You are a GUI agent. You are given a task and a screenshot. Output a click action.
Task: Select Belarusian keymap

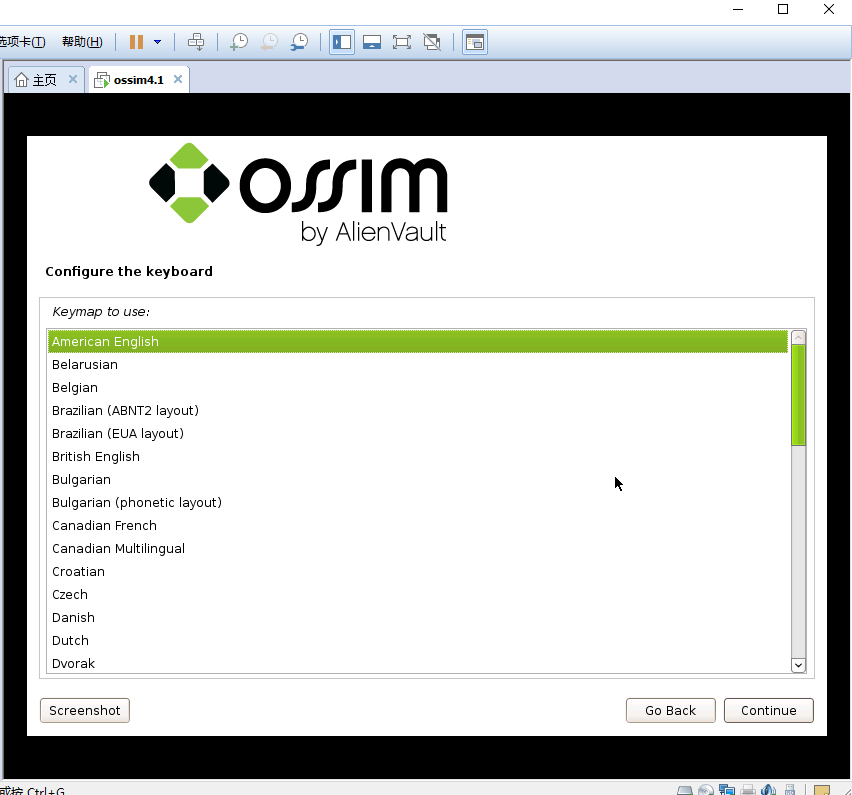coord(417,365)
